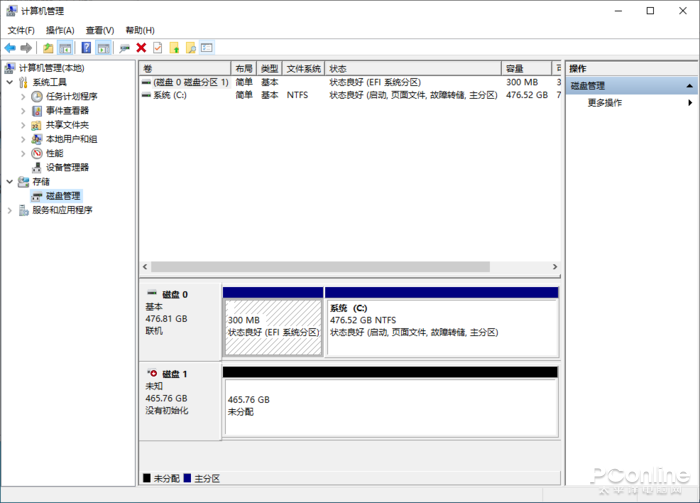
Task: Select the 300 MB EFI partition block
Action: tap(273, 327)
